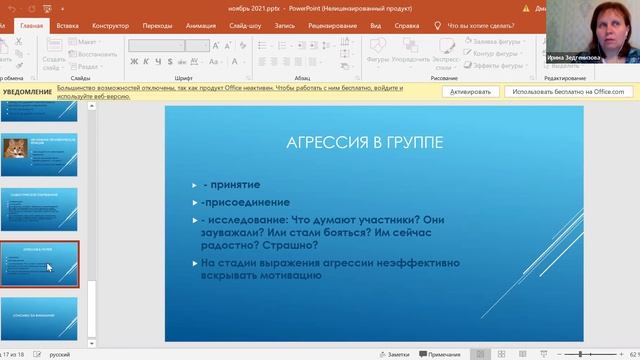
Task: Click the Восстановить reset button
Action: pyautogui.click(x=93, y=54)
